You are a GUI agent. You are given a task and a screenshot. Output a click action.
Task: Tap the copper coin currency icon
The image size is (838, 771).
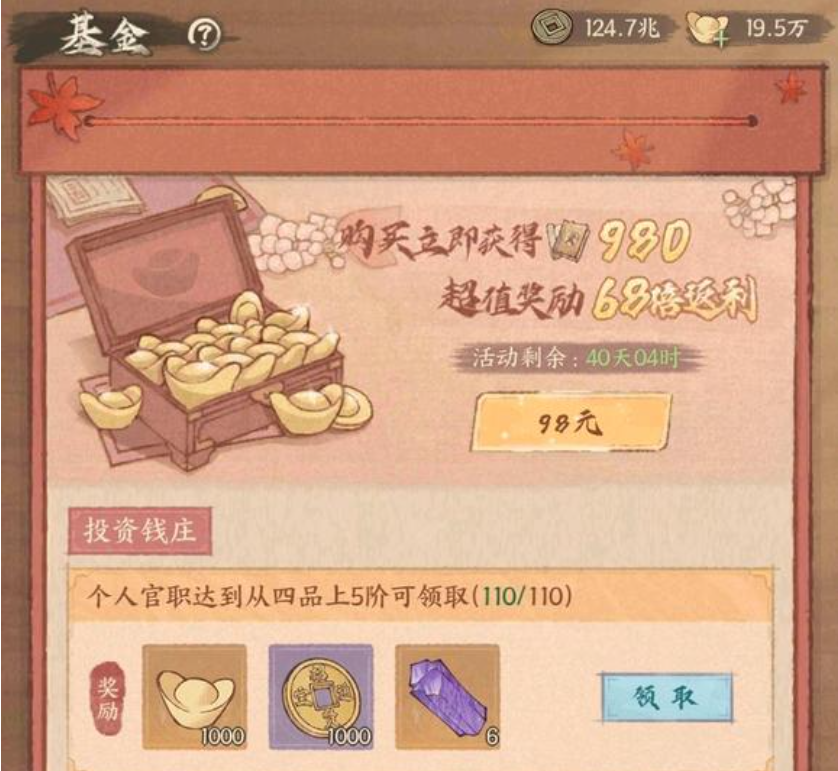(552, 27)
